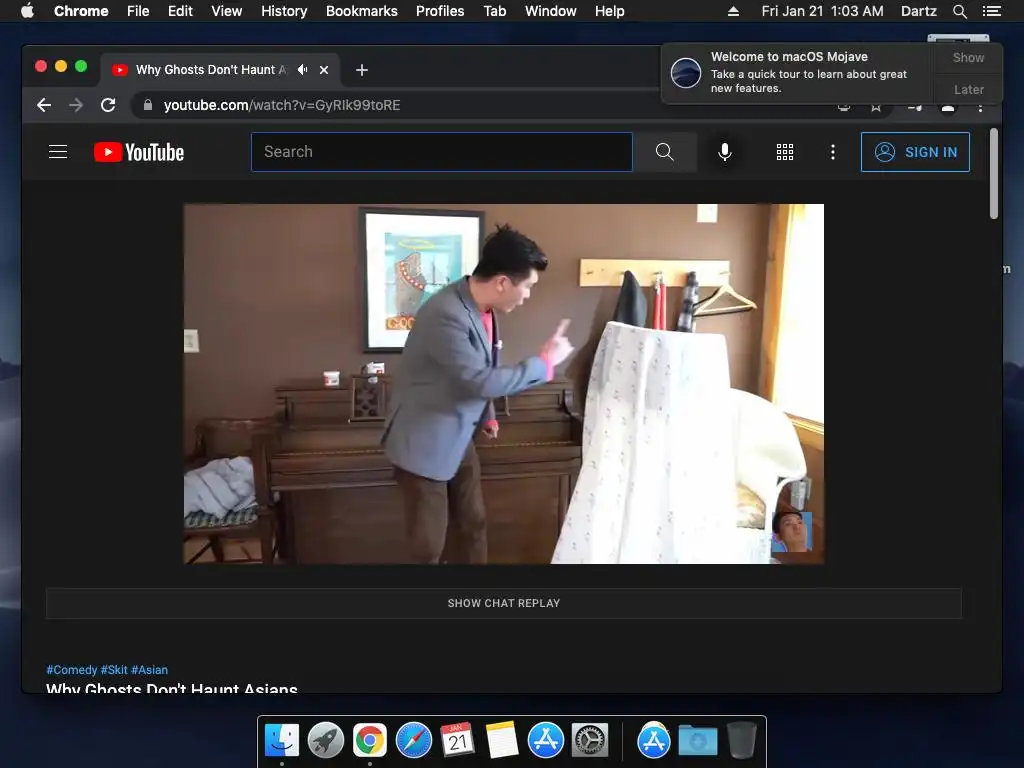Open System Preferences from the Dock
Screen dimensions: 1024x768
pos(590,741)
